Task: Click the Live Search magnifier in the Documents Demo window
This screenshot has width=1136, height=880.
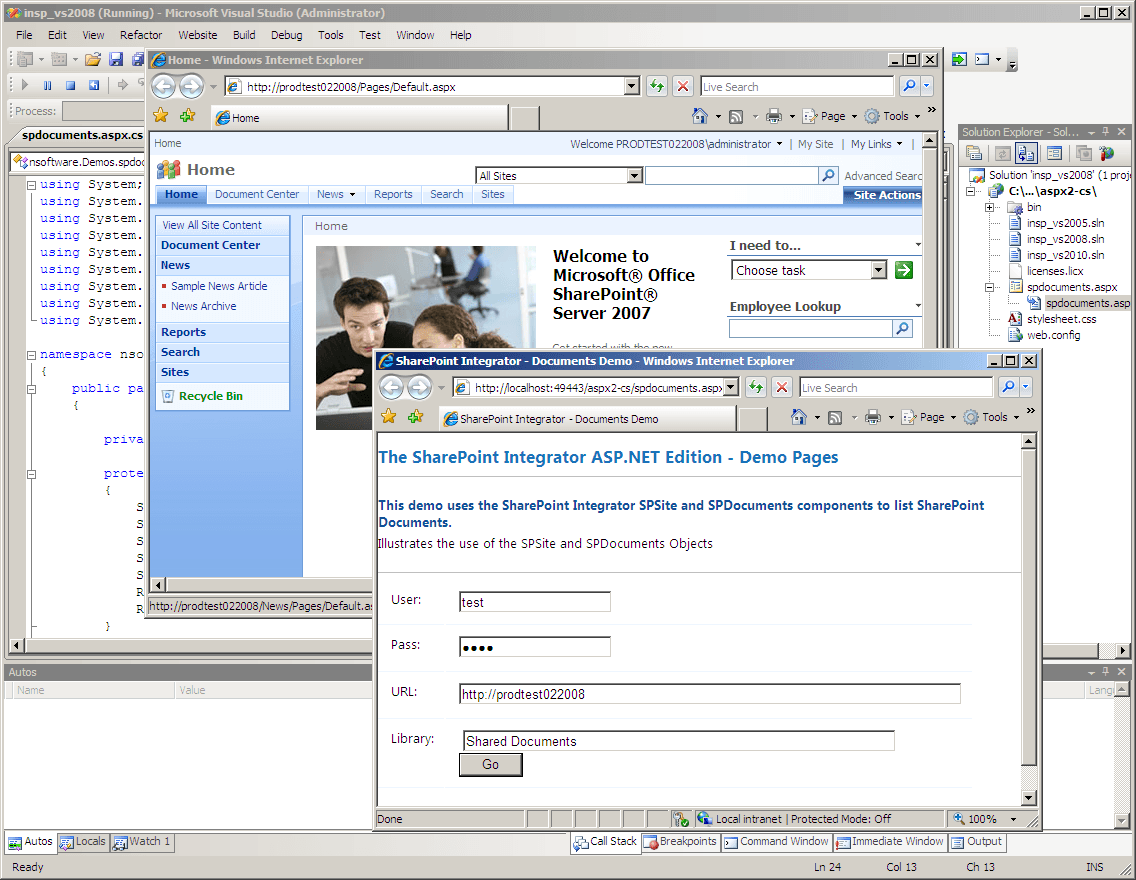Action: (1008, 387)
